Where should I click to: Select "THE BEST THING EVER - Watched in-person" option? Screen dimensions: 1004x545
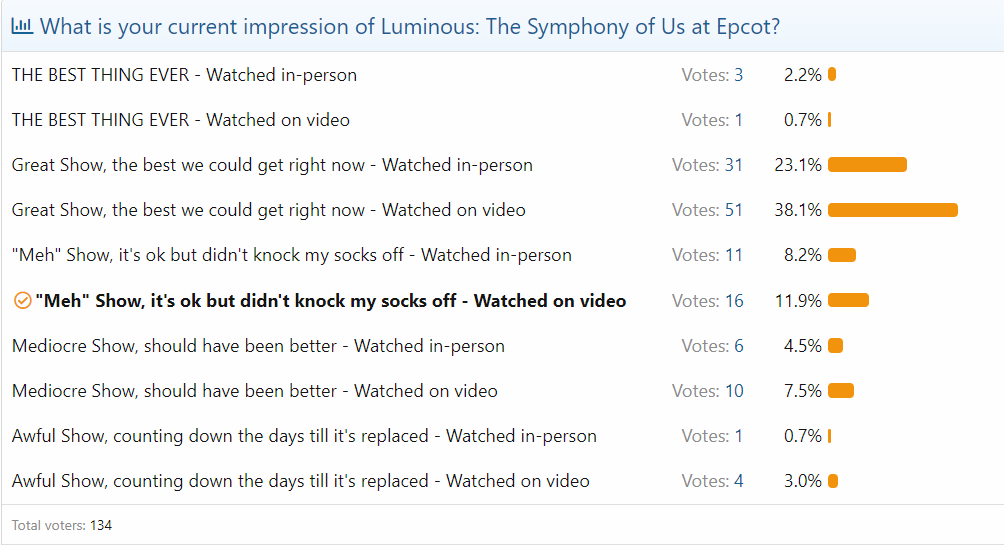(184, 75)
